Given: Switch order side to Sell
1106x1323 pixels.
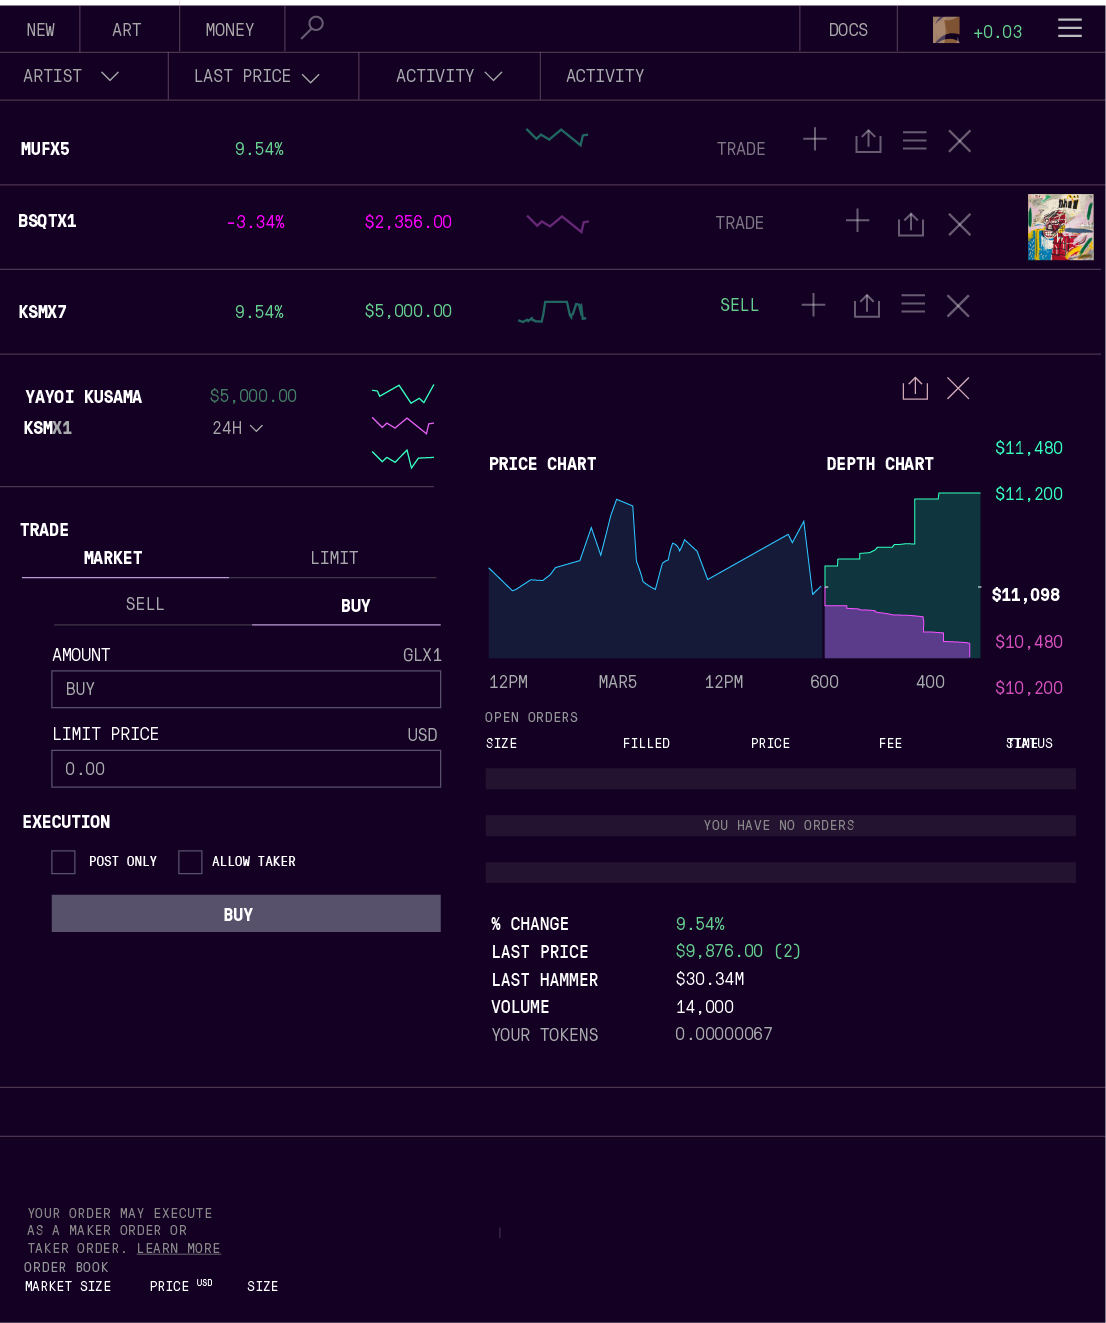Looking at the screenshot, I should [145, 604].
